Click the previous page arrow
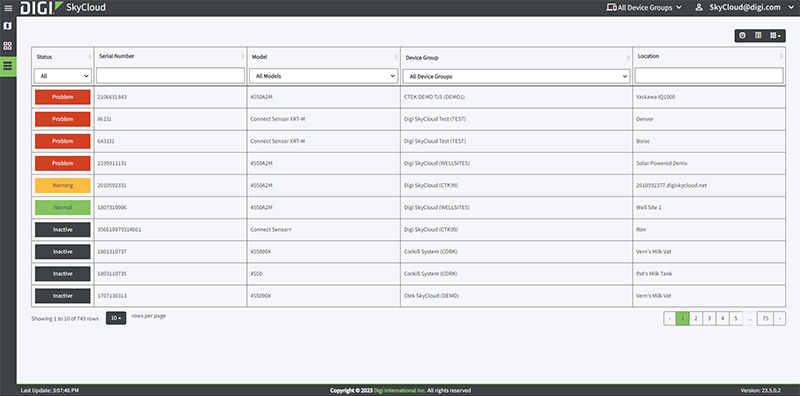The height and width of the screenshot is (396, 800). [670, 318]
